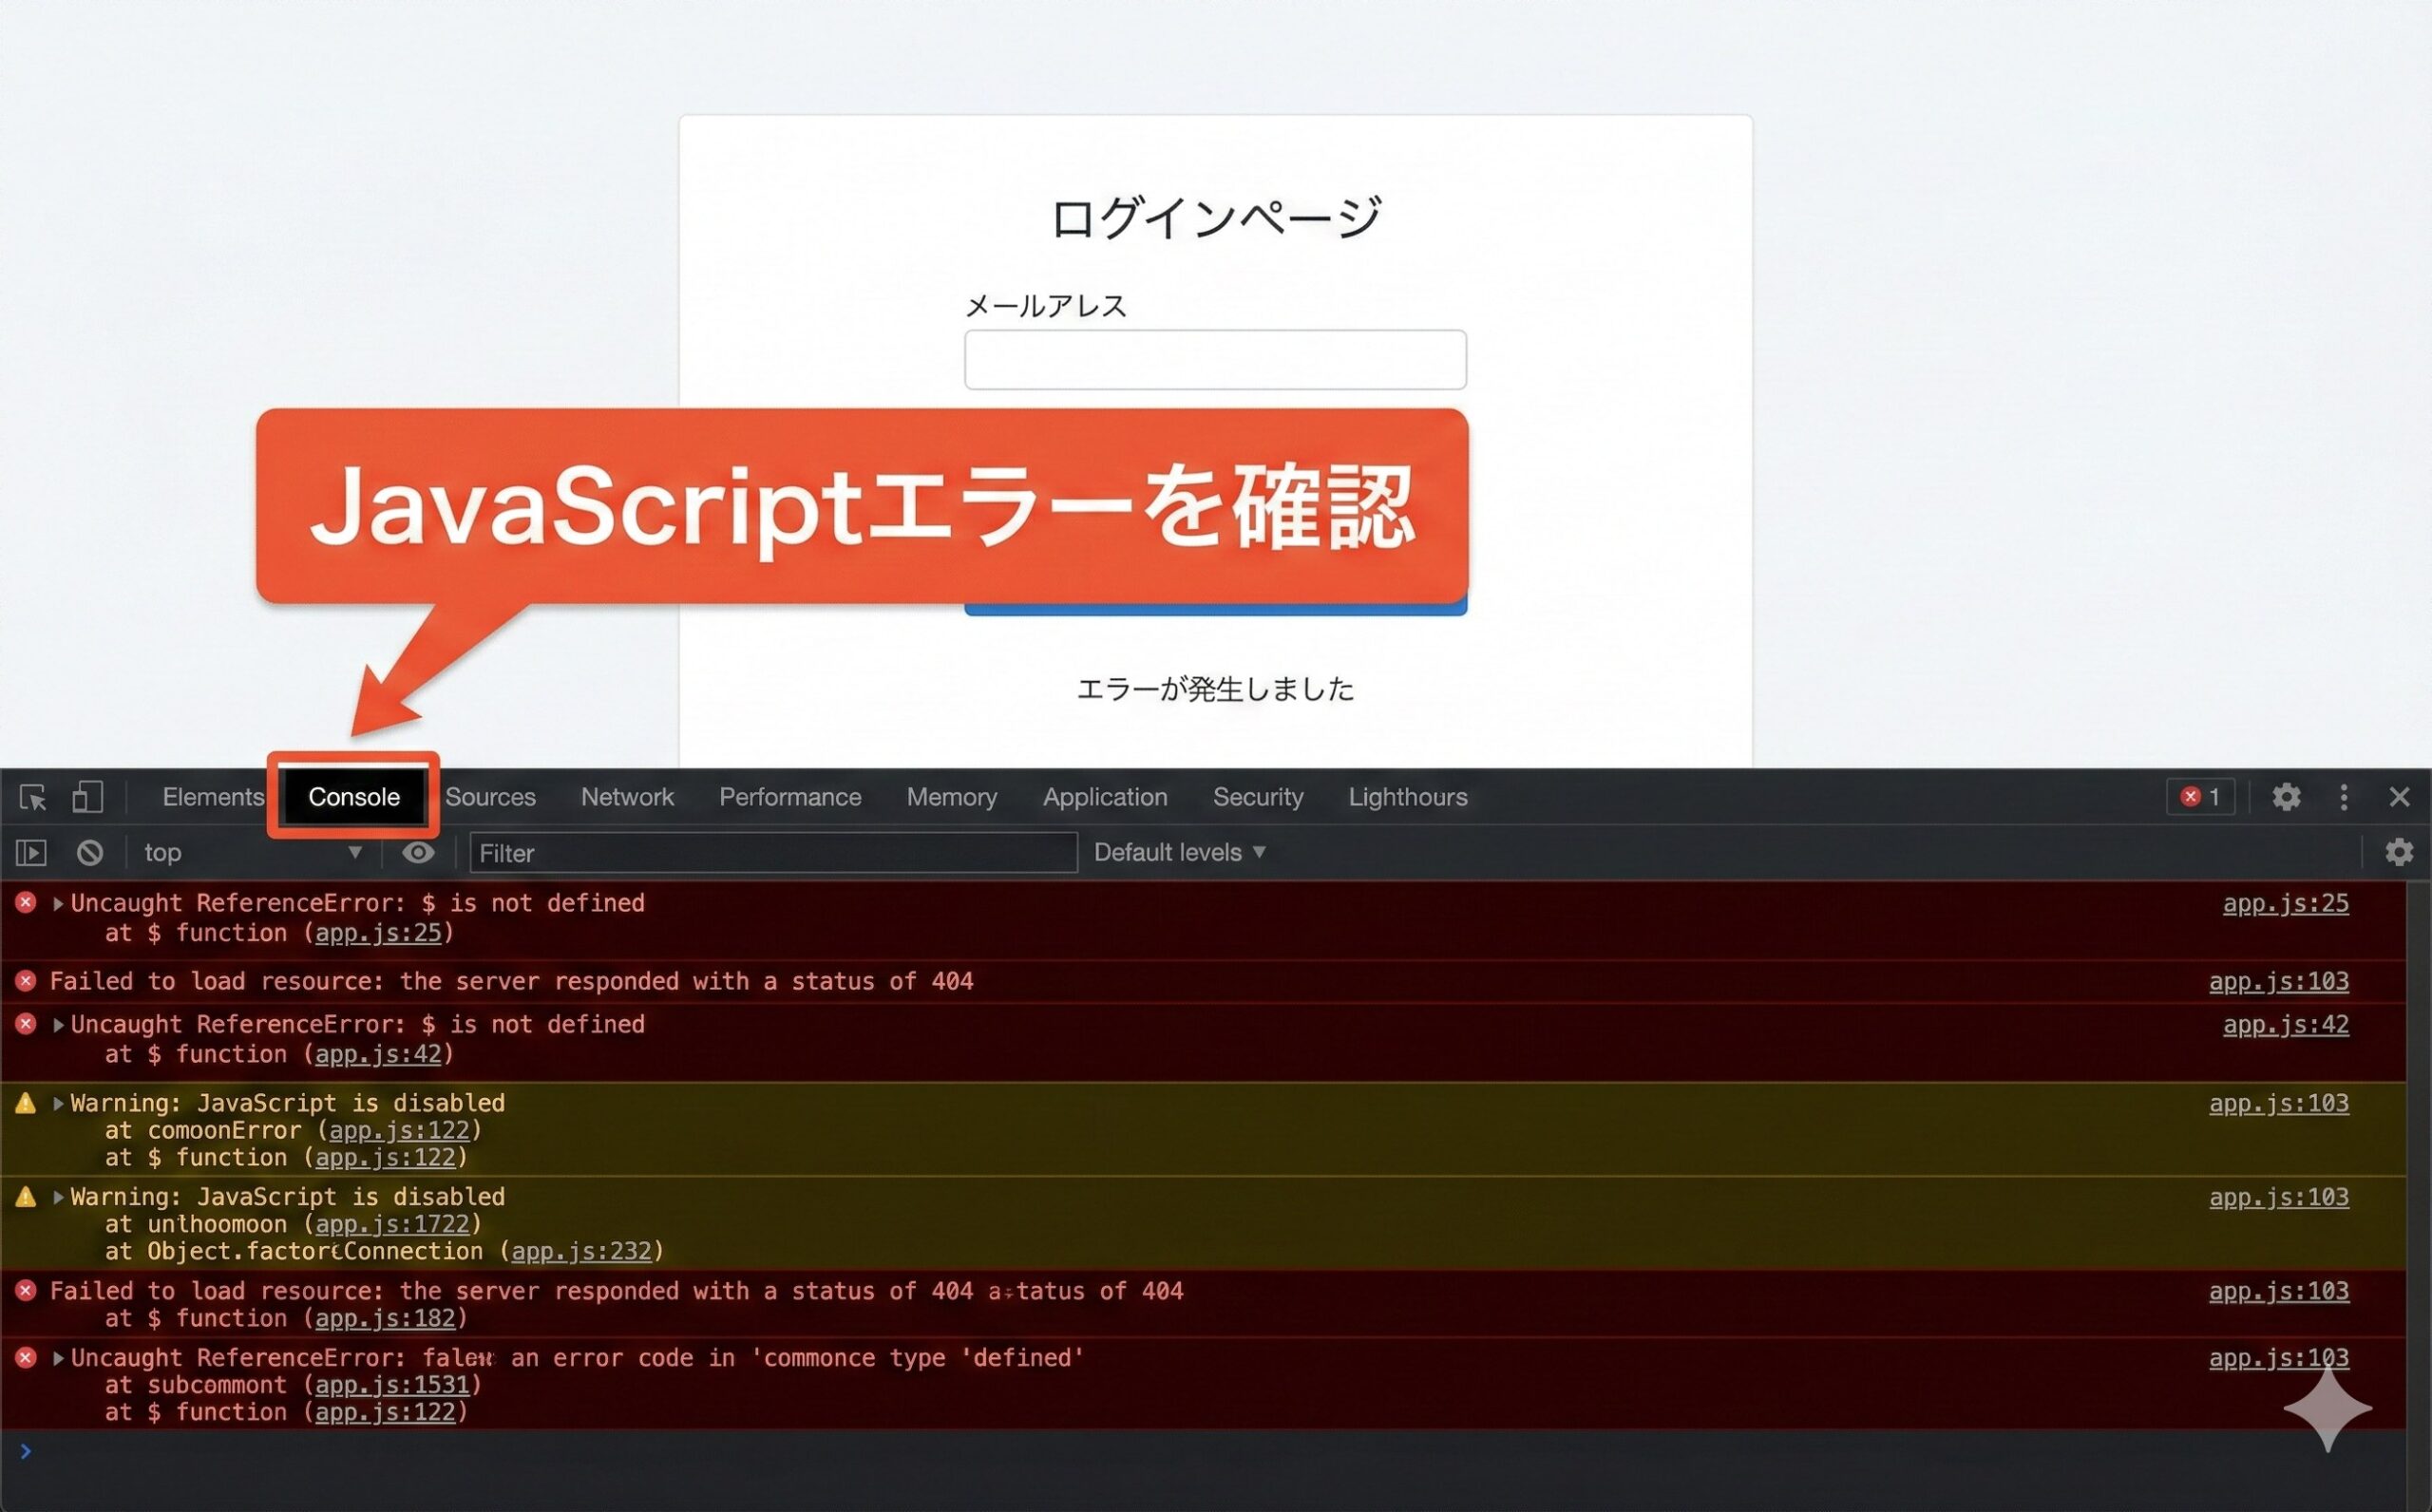Open the app.js:1722 stack trace link
The image size is (2432, 1512).
(392, 1224)
